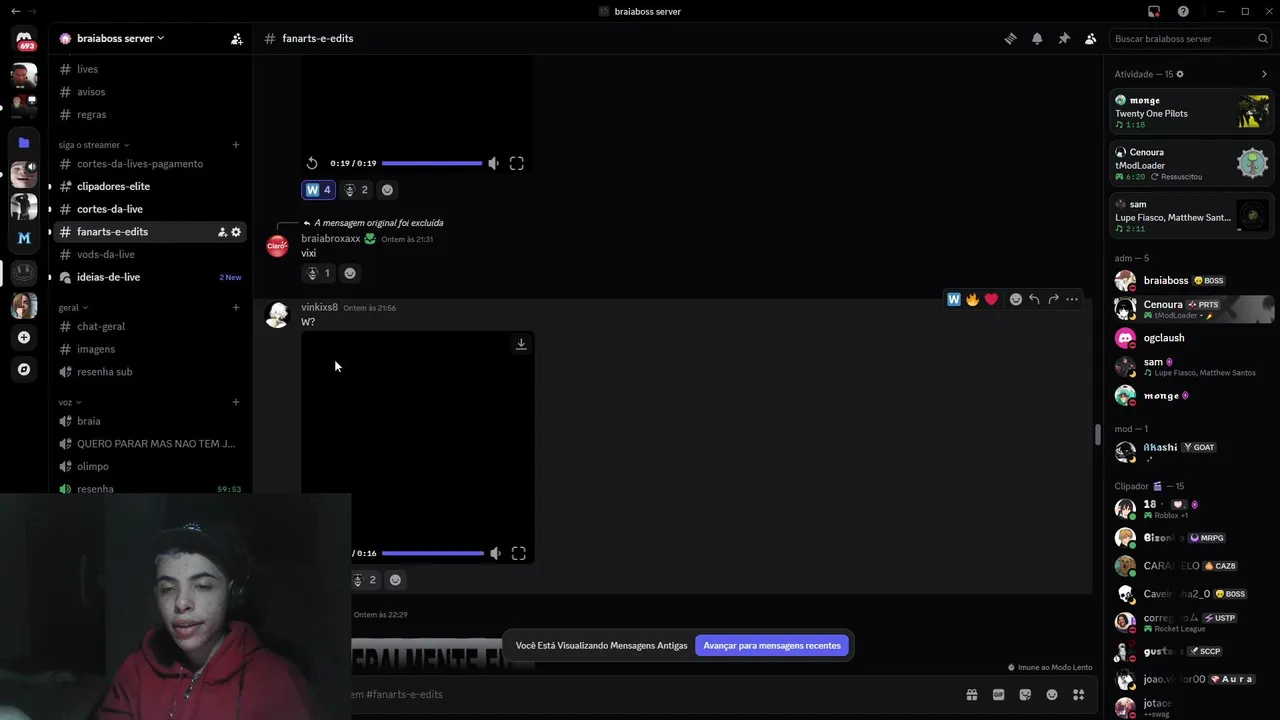Enter fullscreen on the 0:19 video
The width and height of the screenshot is (1280, 720).
tap(517, 163)
